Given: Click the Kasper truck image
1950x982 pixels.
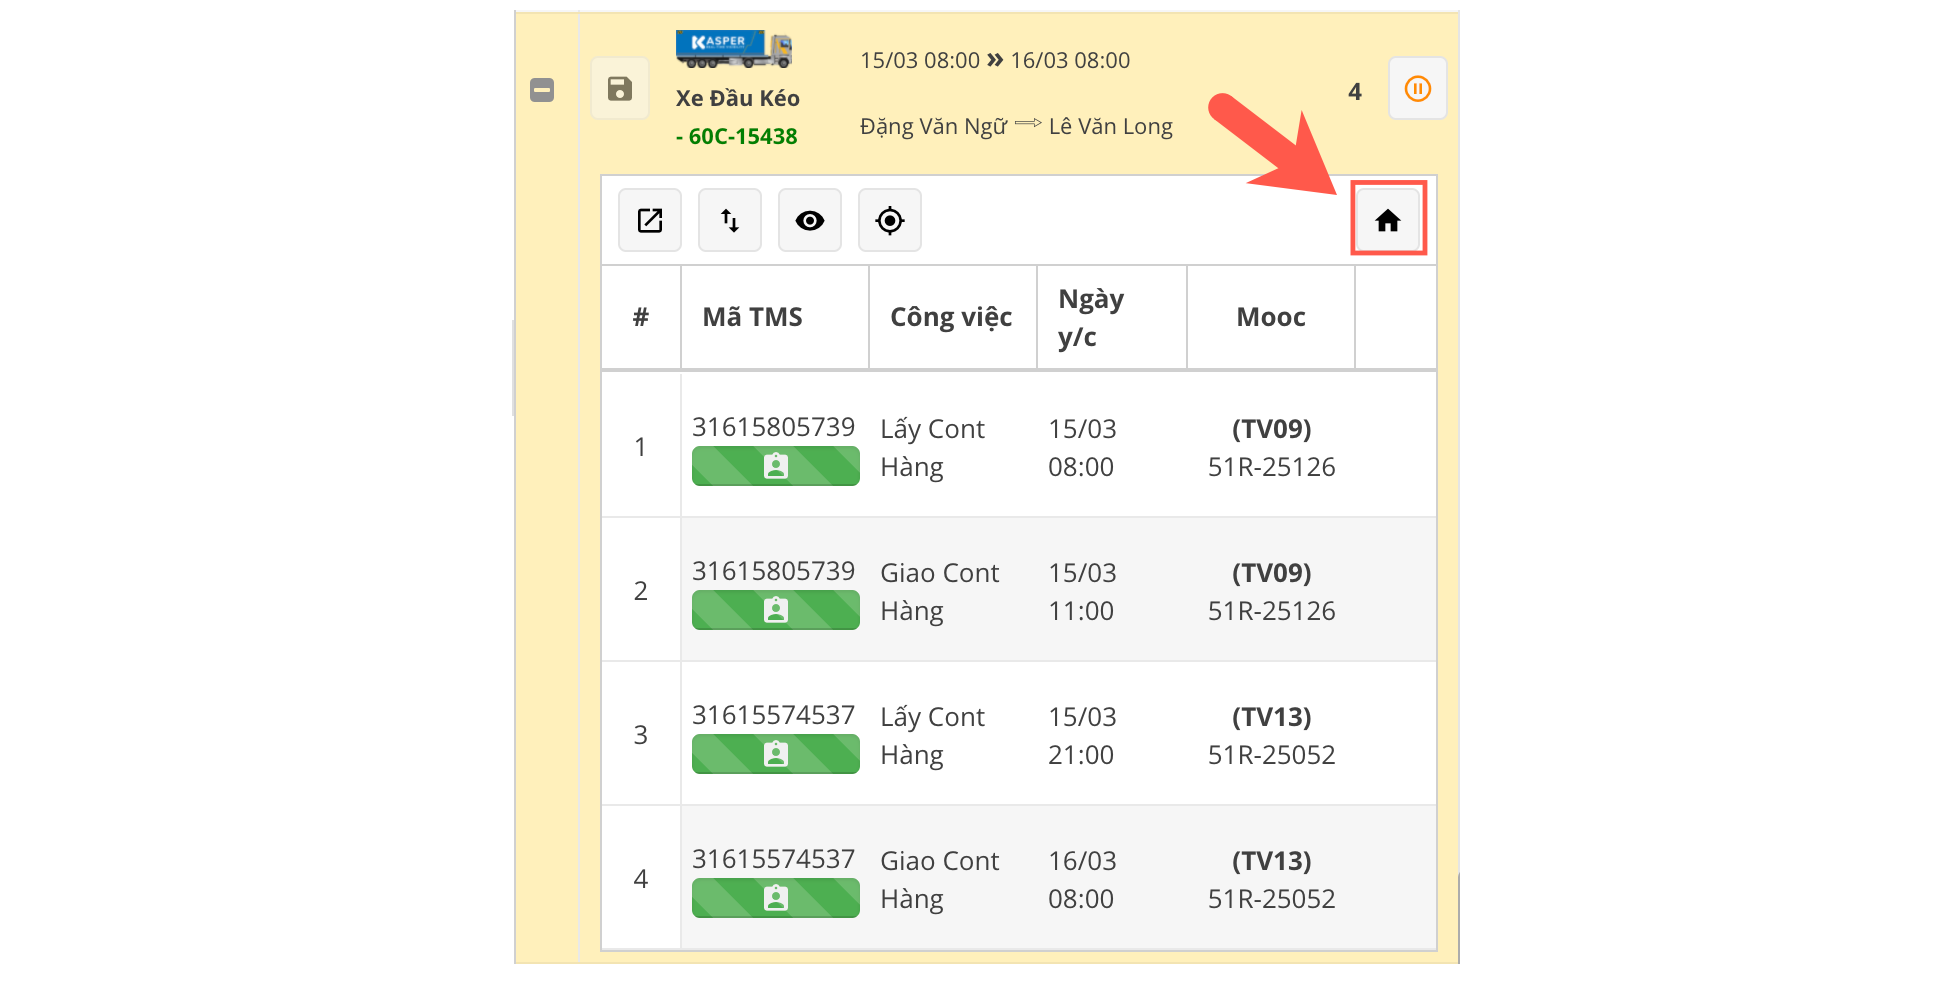Looking at the screenshot, I should click(x=734, y=48).
